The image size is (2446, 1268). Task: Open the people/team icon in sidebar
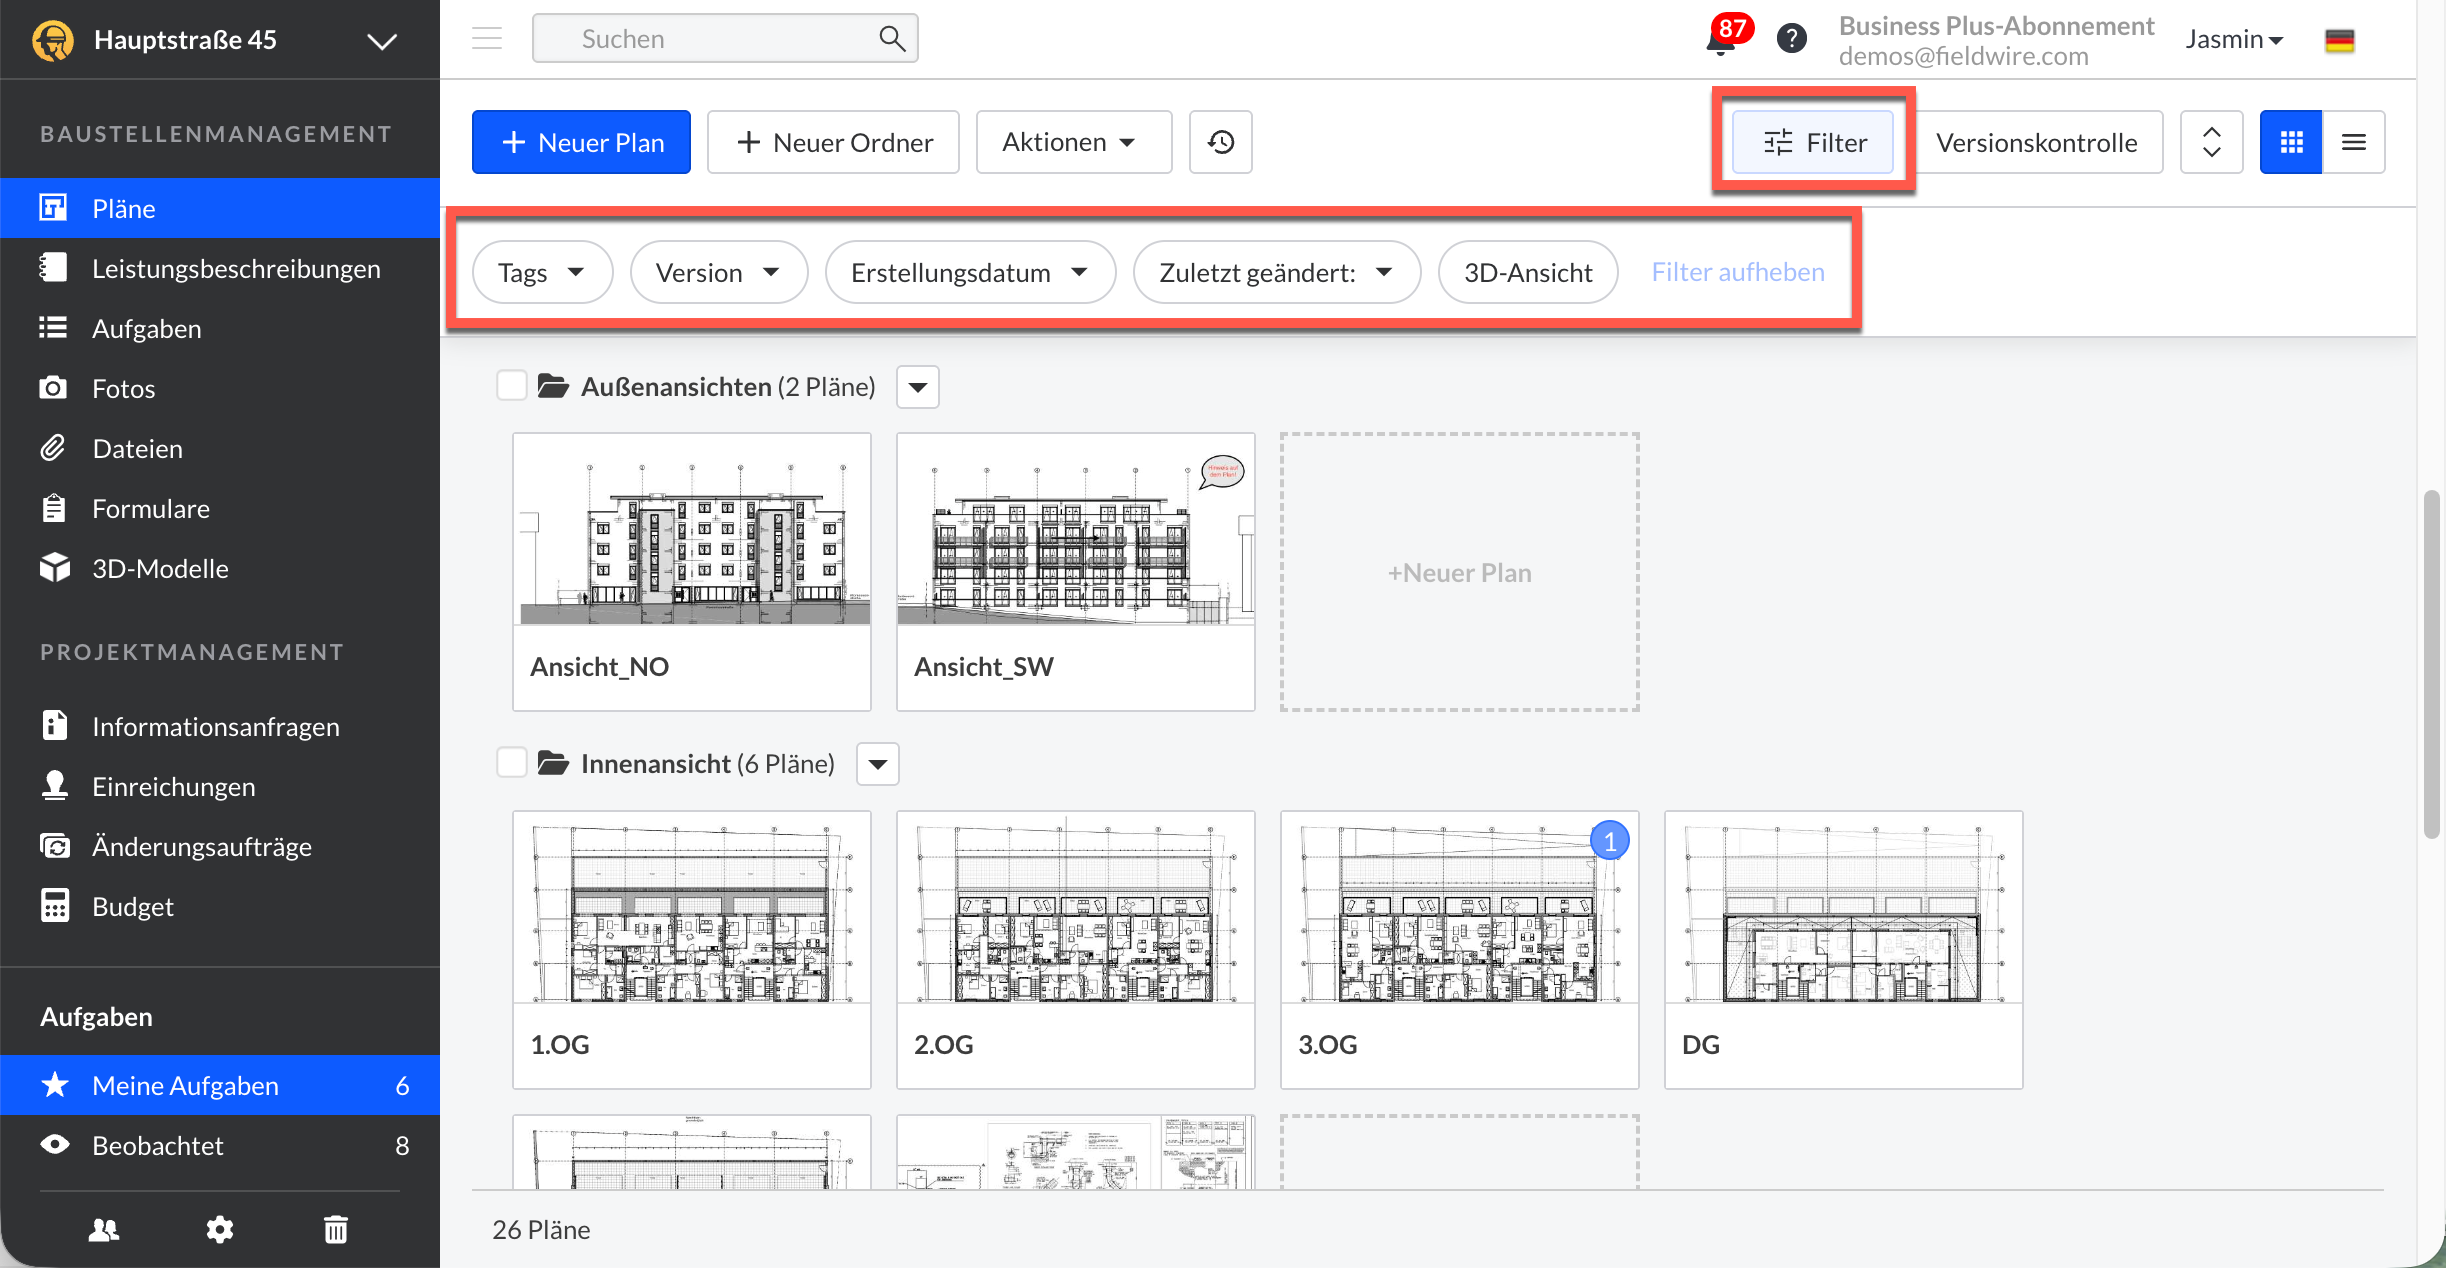pos(104,1229)
